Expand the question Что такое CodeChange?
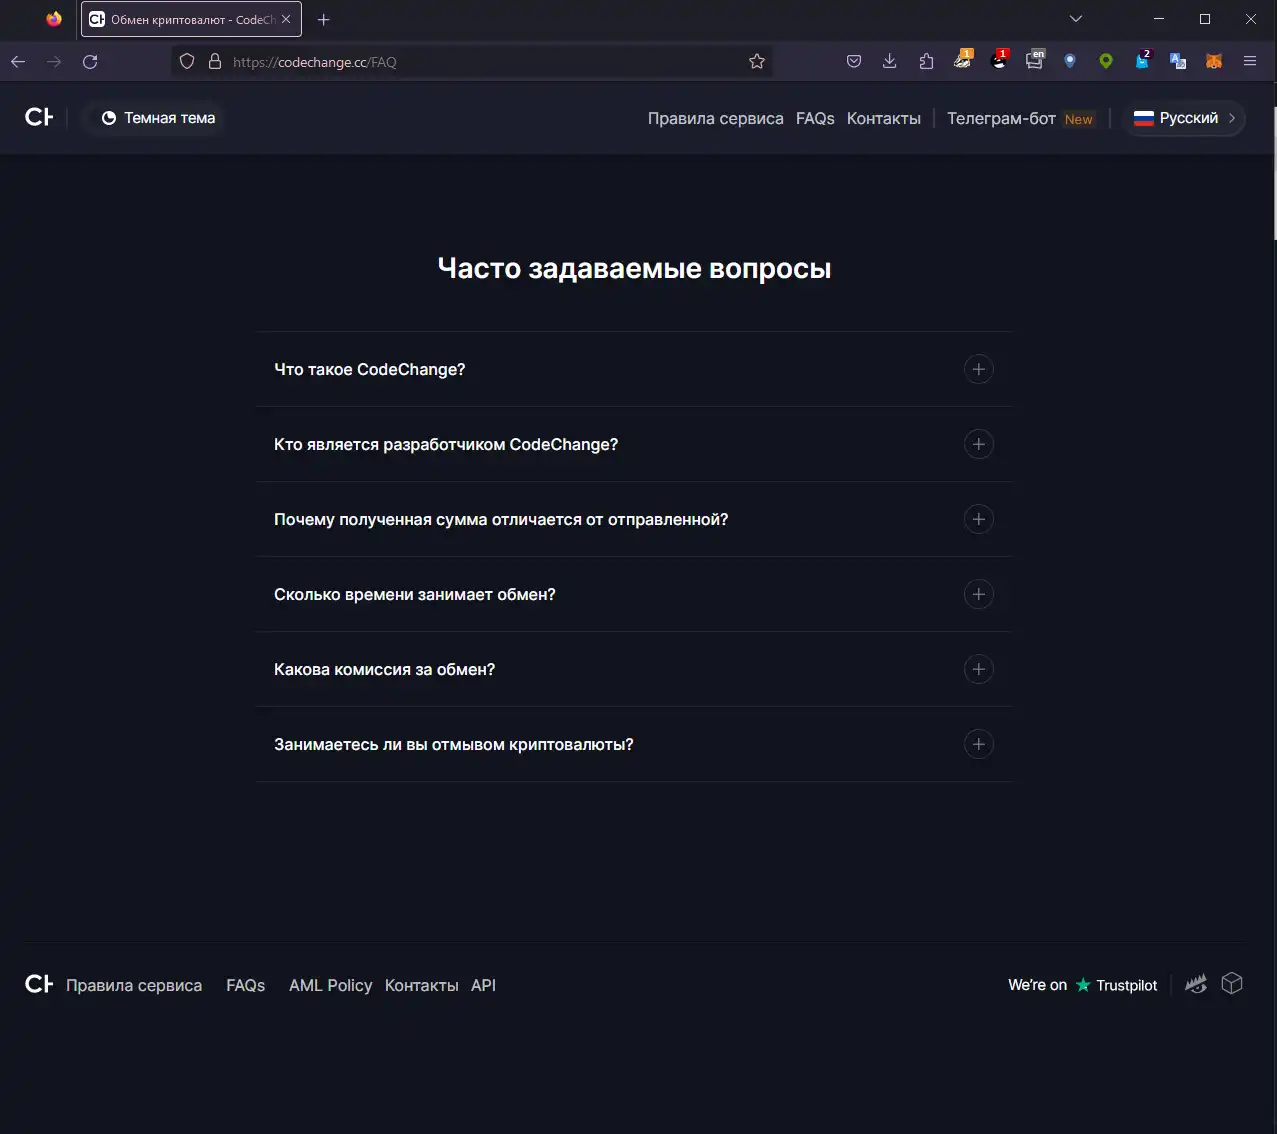The image size is (1277, 1134). (x=634, y=369)
